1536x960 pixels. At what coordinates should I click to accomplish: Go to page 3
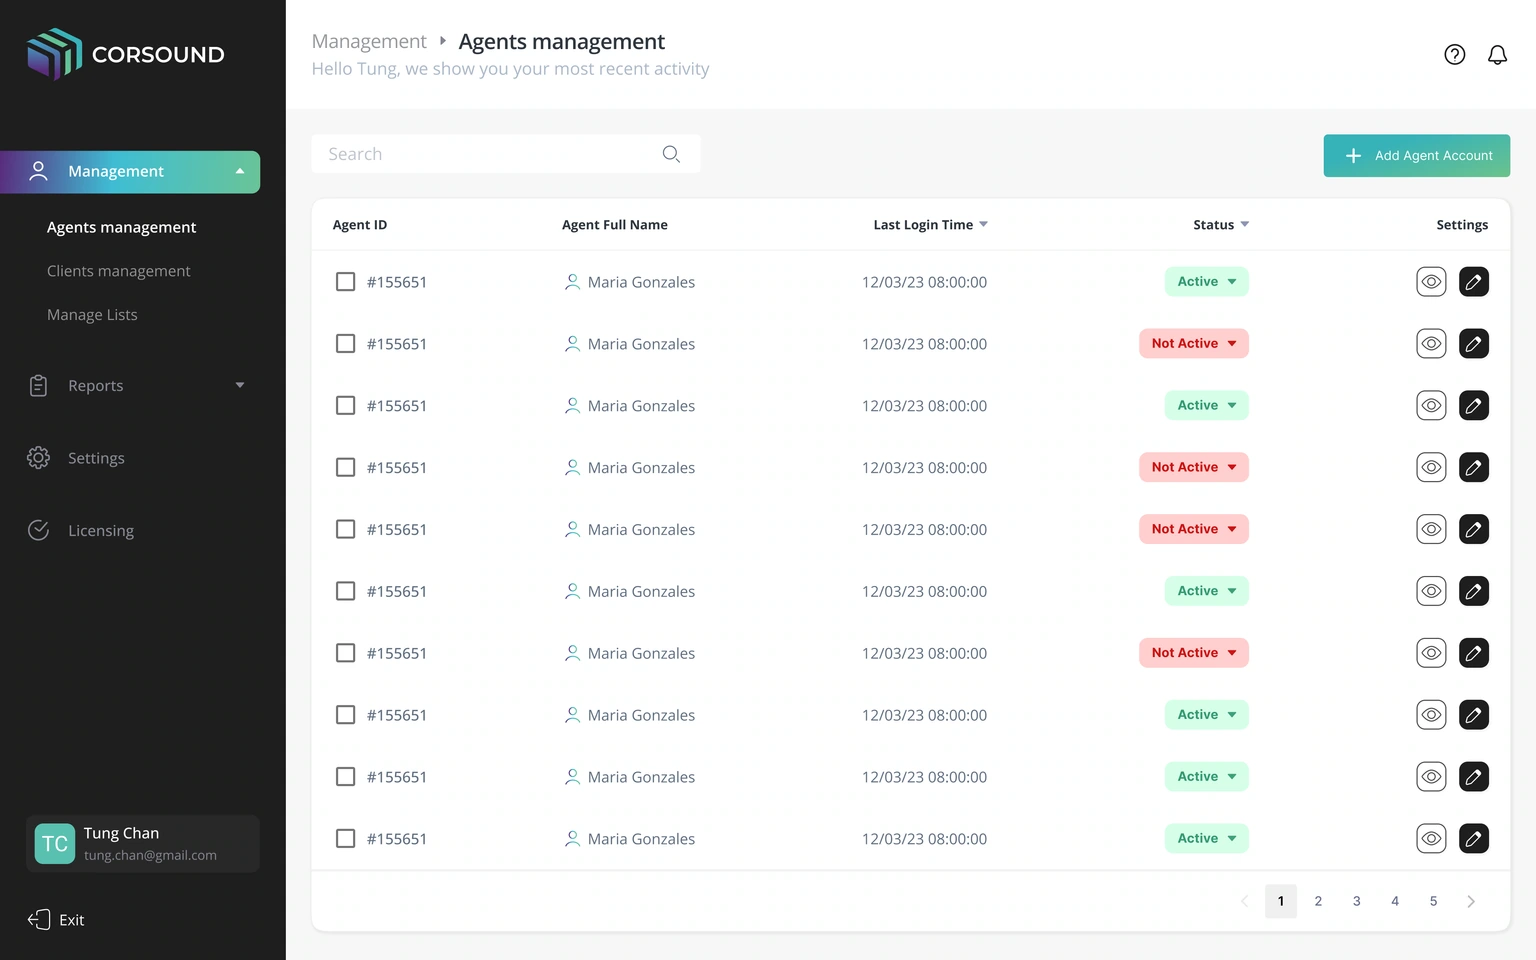(x=1357, y=901)
